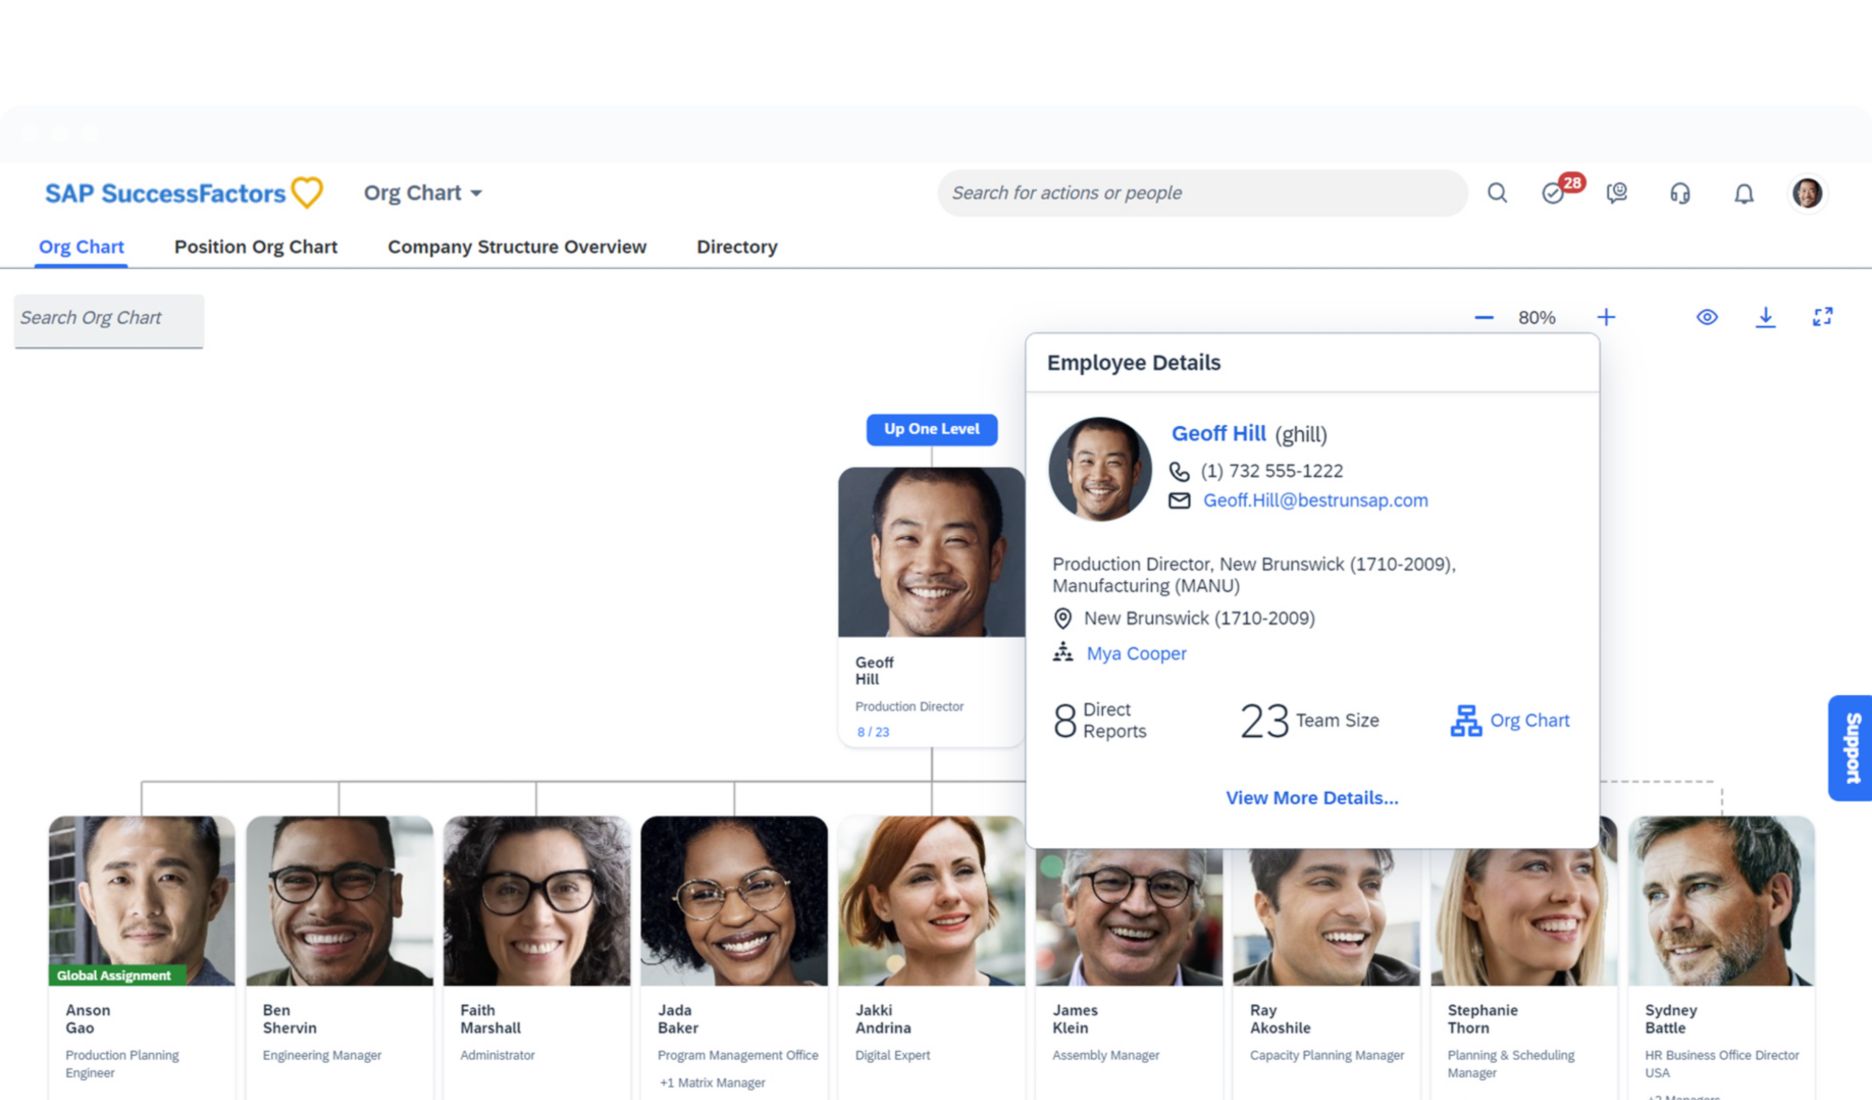The height and width of the screenshot is (1100, 1872).
Task: Click the profile avatar picture
Action: pyautogui.click(x=1807, y=193)
